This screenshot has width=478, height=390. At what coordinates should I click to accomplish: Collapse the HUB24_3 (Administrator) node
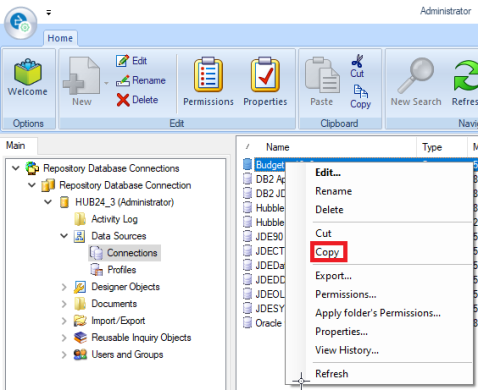click(x=48, y=202)
